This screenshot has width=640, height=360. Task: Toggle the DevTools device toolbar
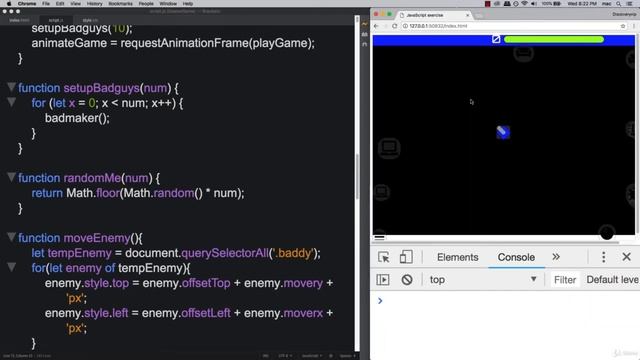(406, 257)
